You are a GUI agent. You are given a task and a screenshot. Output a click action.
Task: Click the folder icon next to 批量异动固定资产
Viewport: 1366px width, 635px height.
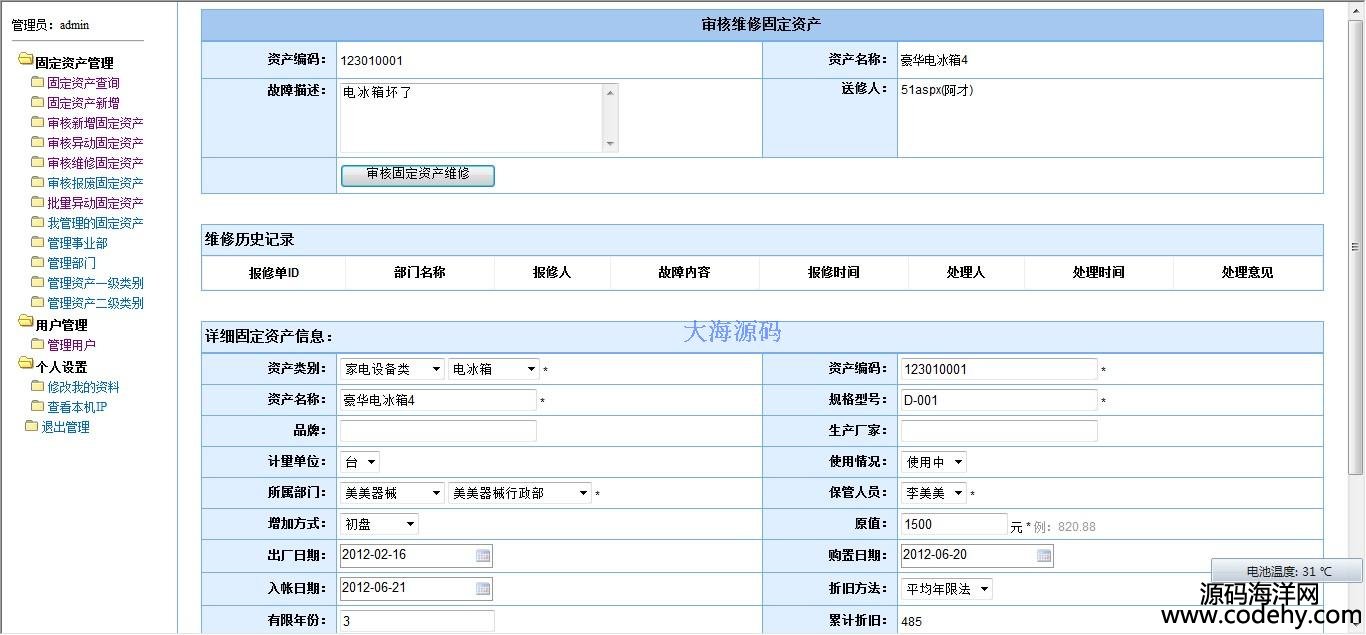coord(37,202)
